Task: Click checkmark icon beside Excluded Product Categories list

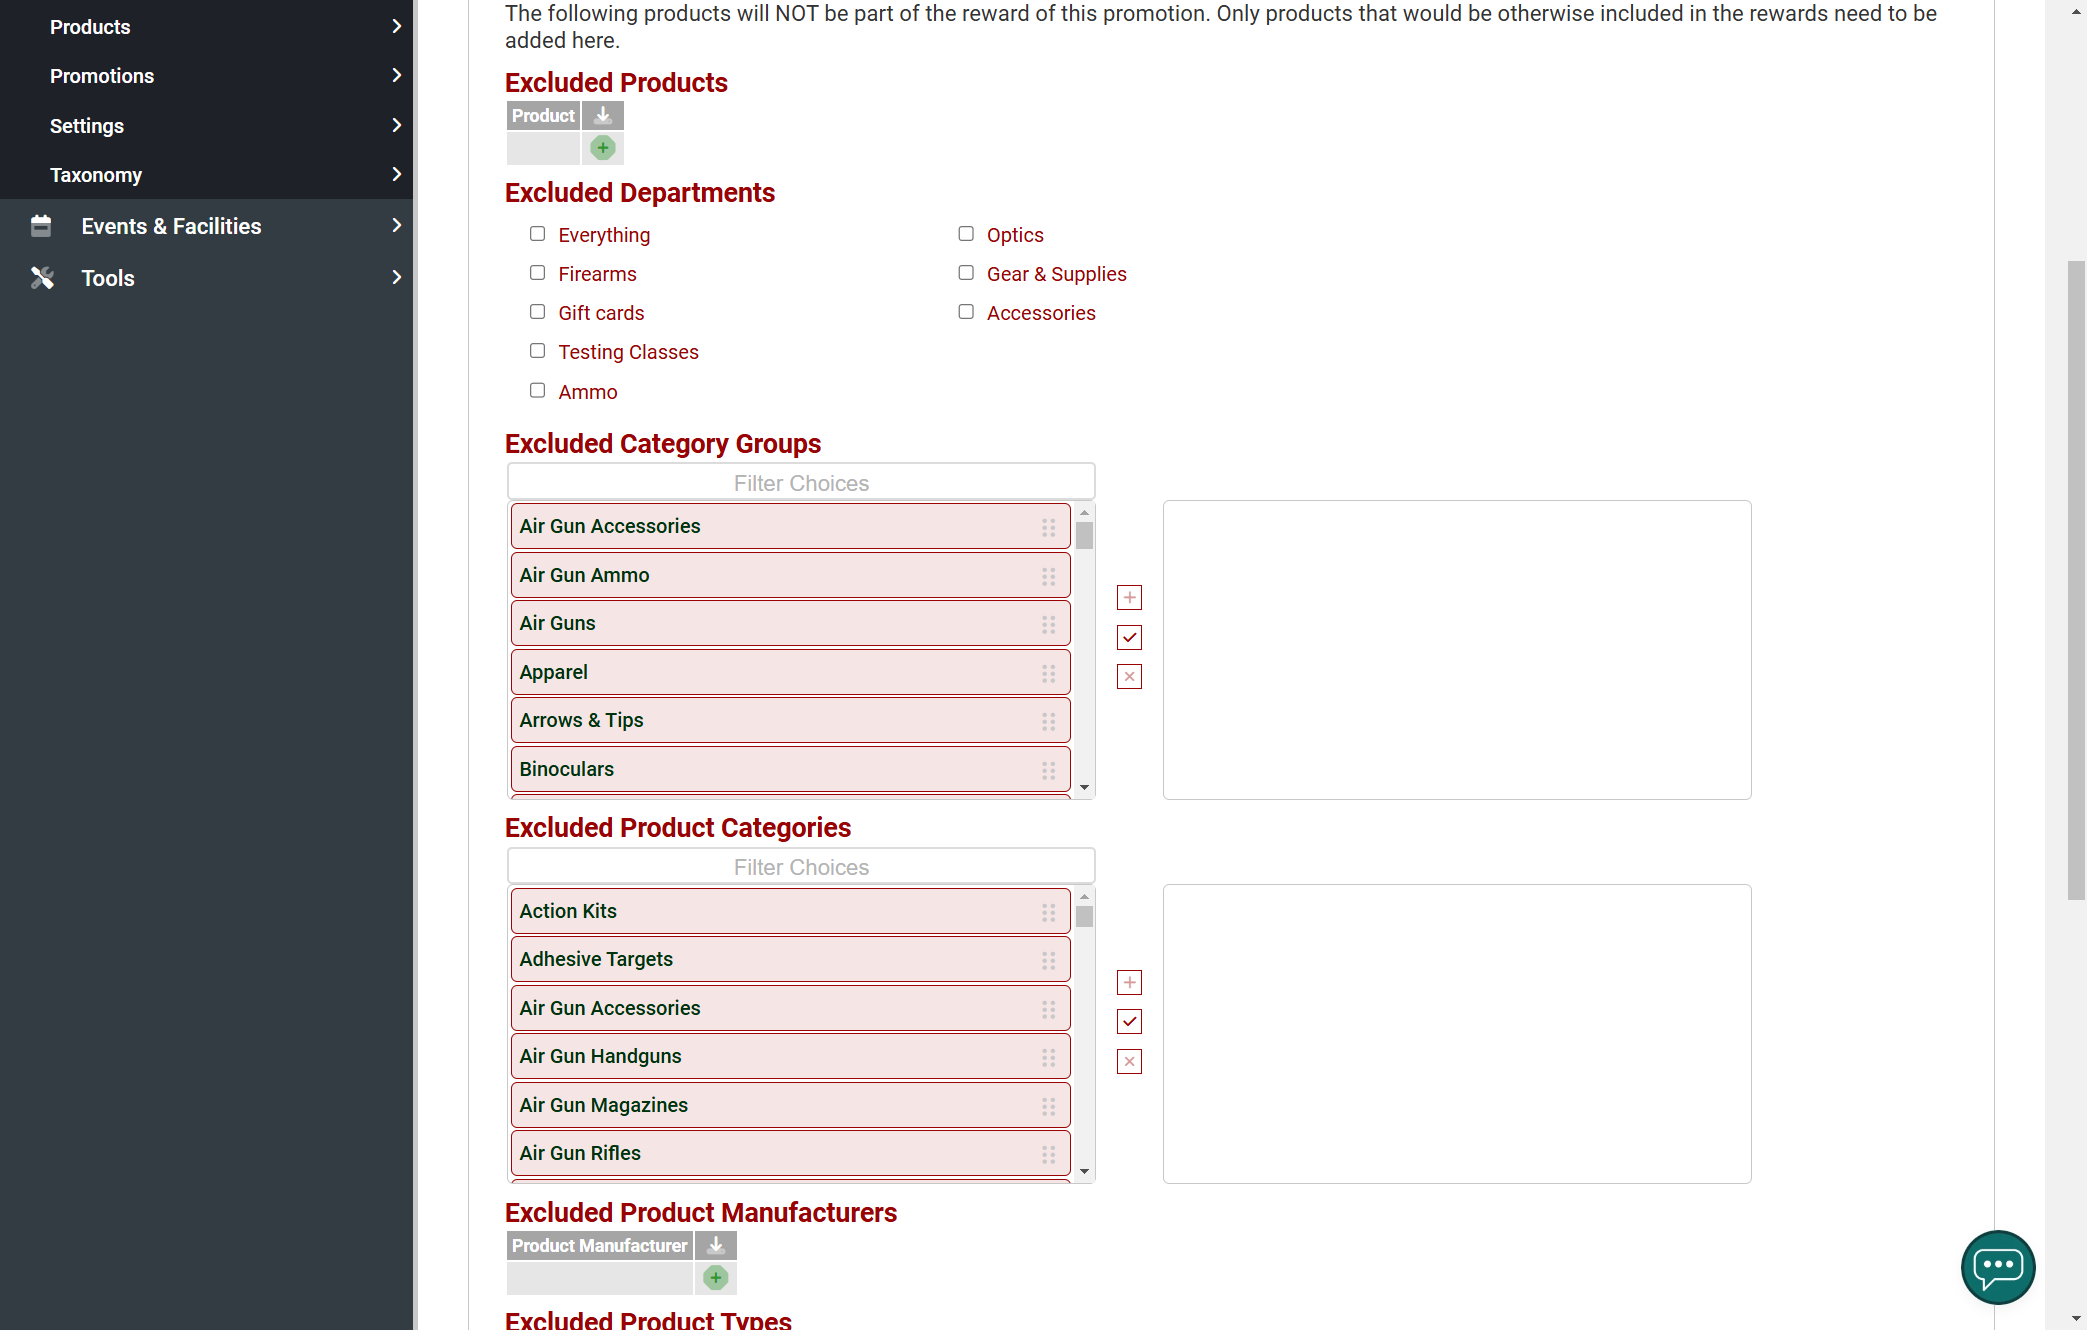Action: pyautogui.click(x=1129, y=1022)
